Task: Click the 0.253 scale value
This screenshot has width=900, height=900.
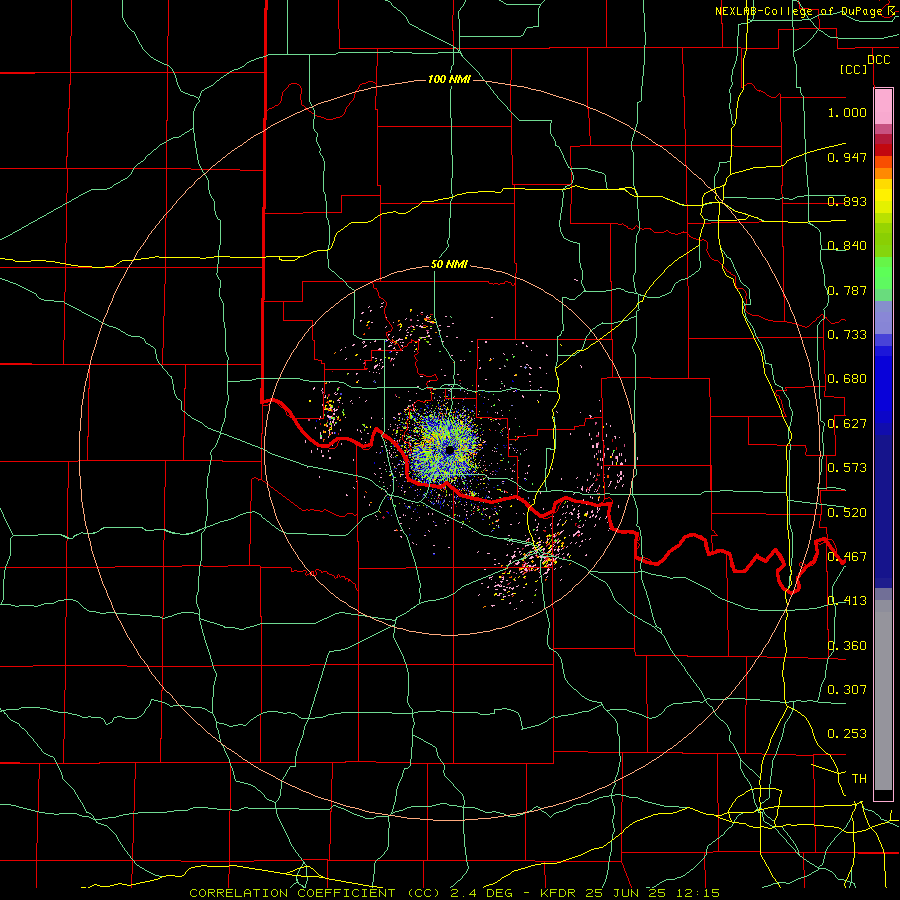Action: pyautogui.click(x=847, y=734)
